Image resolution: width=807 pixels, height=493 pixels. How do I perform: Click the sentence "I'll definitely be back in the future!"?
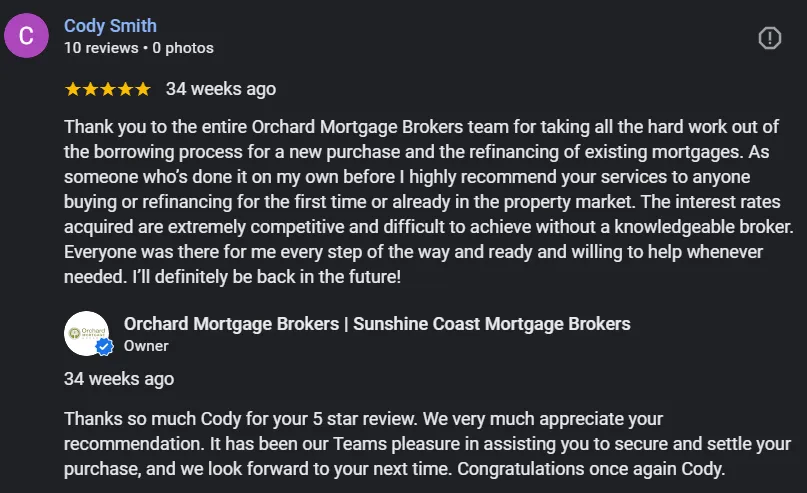click(x=267, y=277)
